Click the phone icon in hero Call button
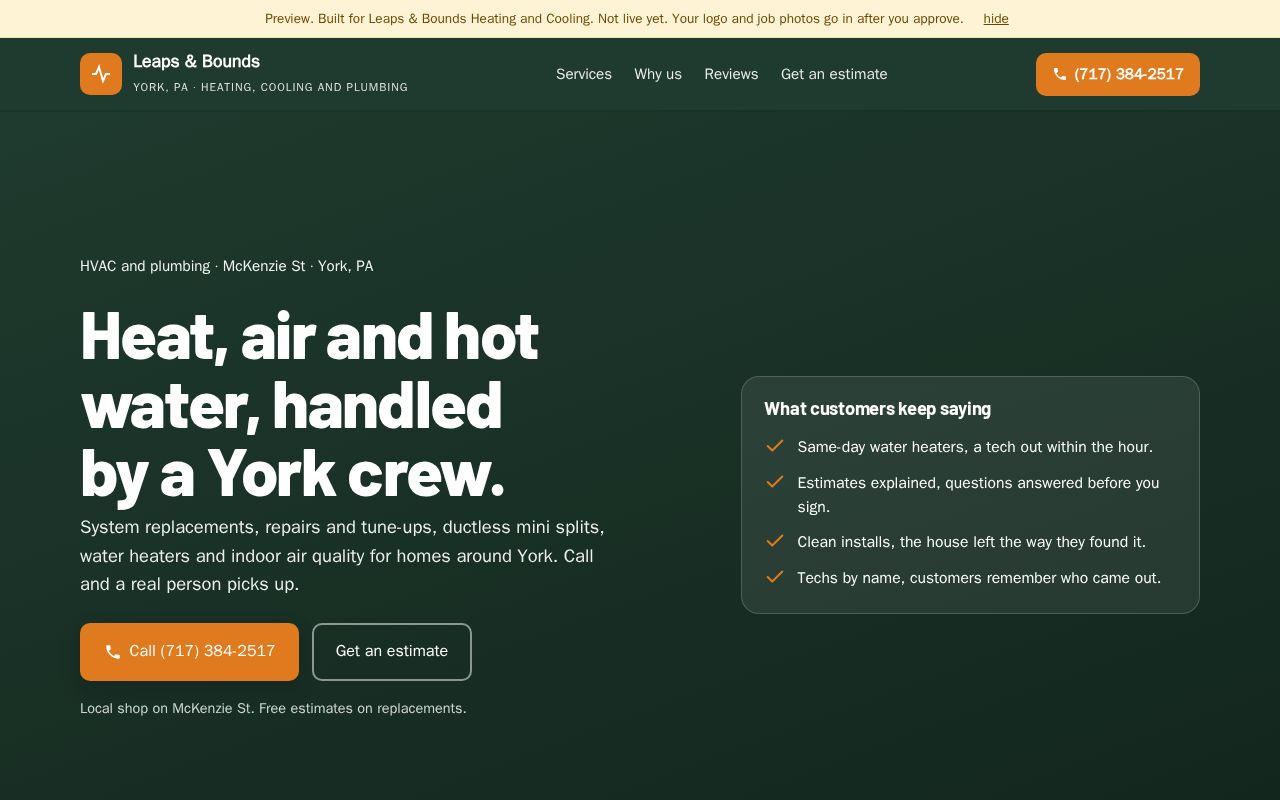Image resolution: width=1280 pixels, height=800 pixels. tap(113, 652)
